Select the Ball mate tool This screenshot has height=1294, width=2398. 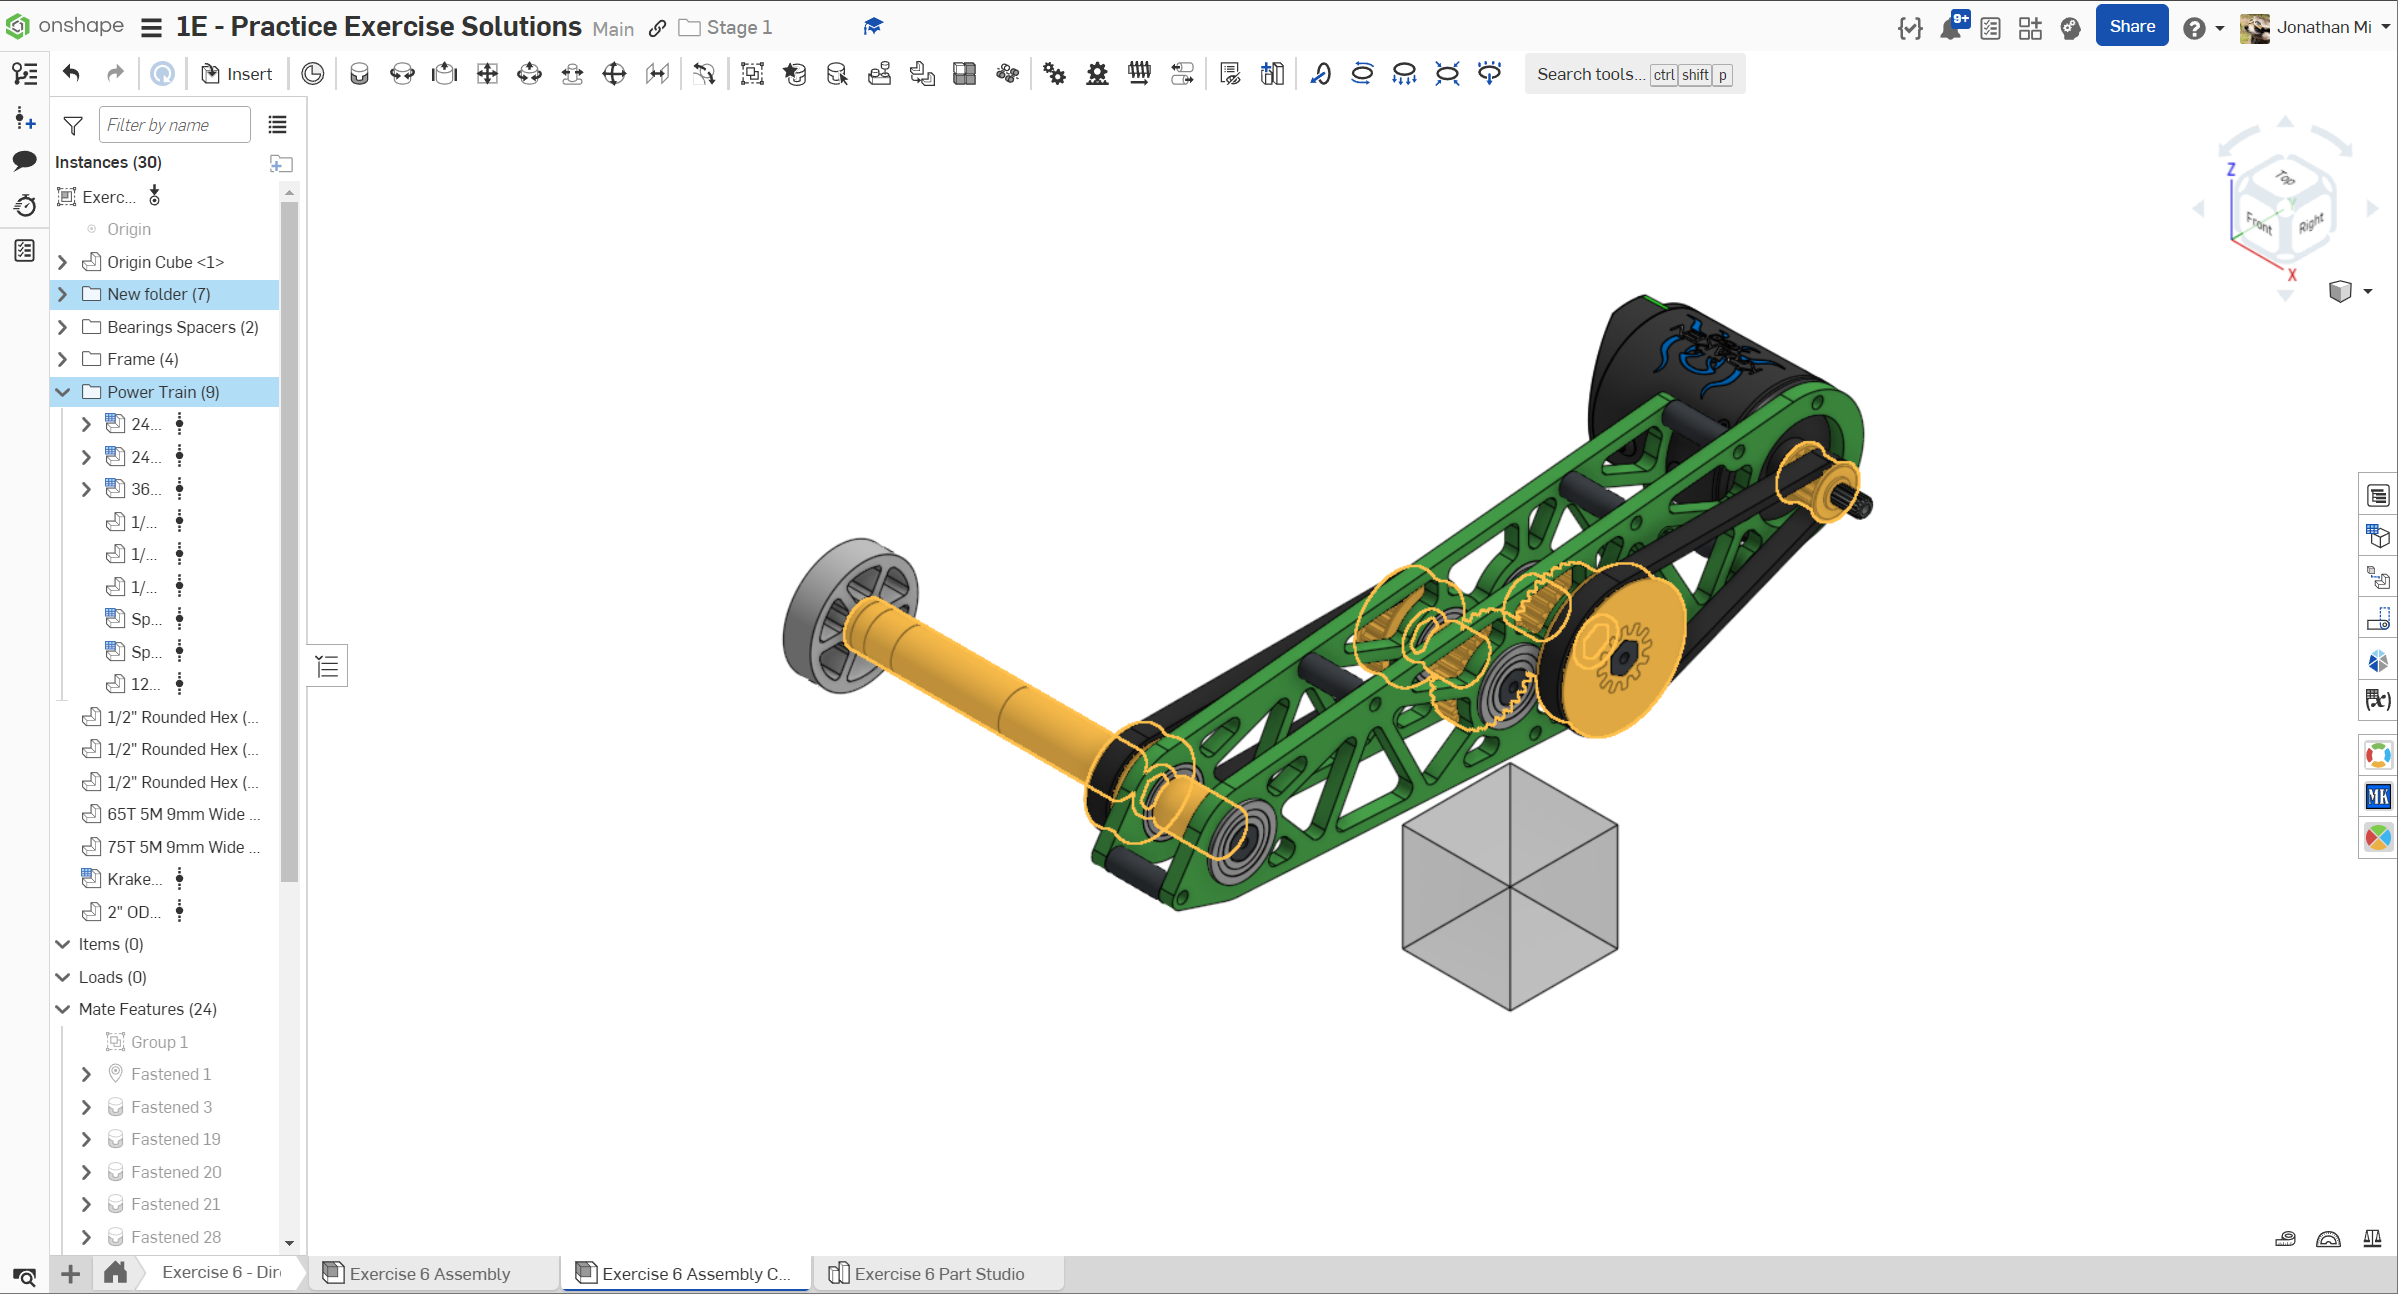pyautogui.click(x=614, y=74)
